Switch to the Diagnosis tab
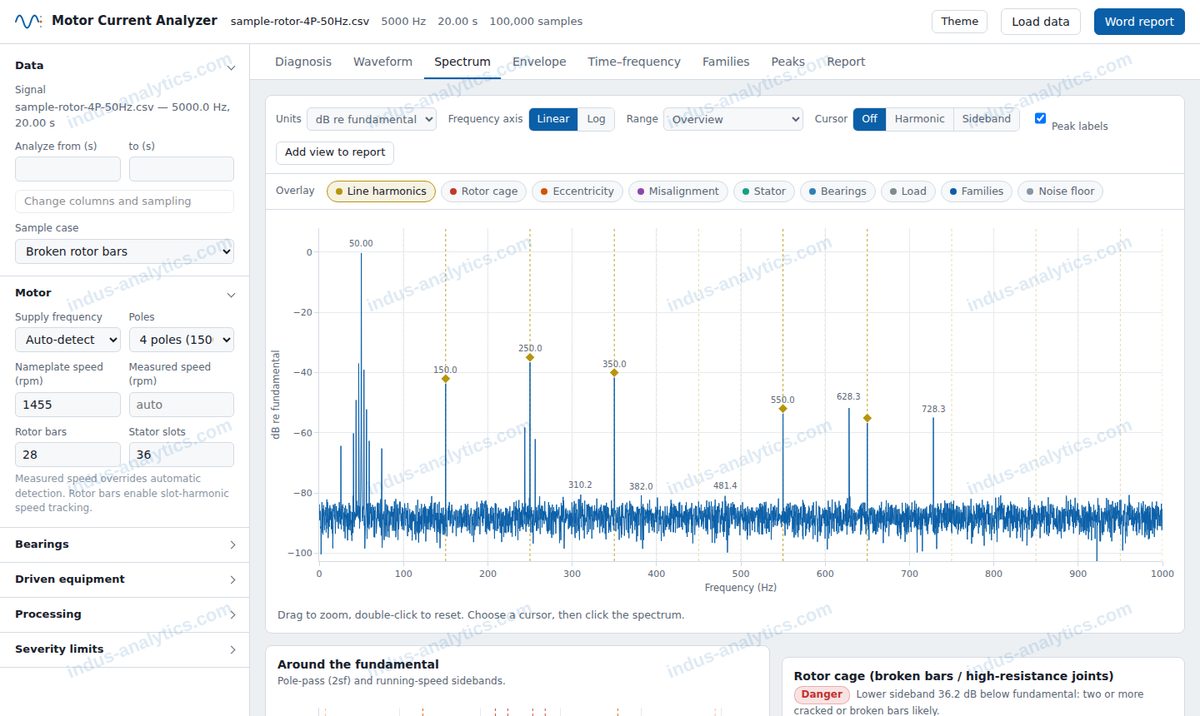The height and width of the screenshot is (716, 1200). [303, 62]
